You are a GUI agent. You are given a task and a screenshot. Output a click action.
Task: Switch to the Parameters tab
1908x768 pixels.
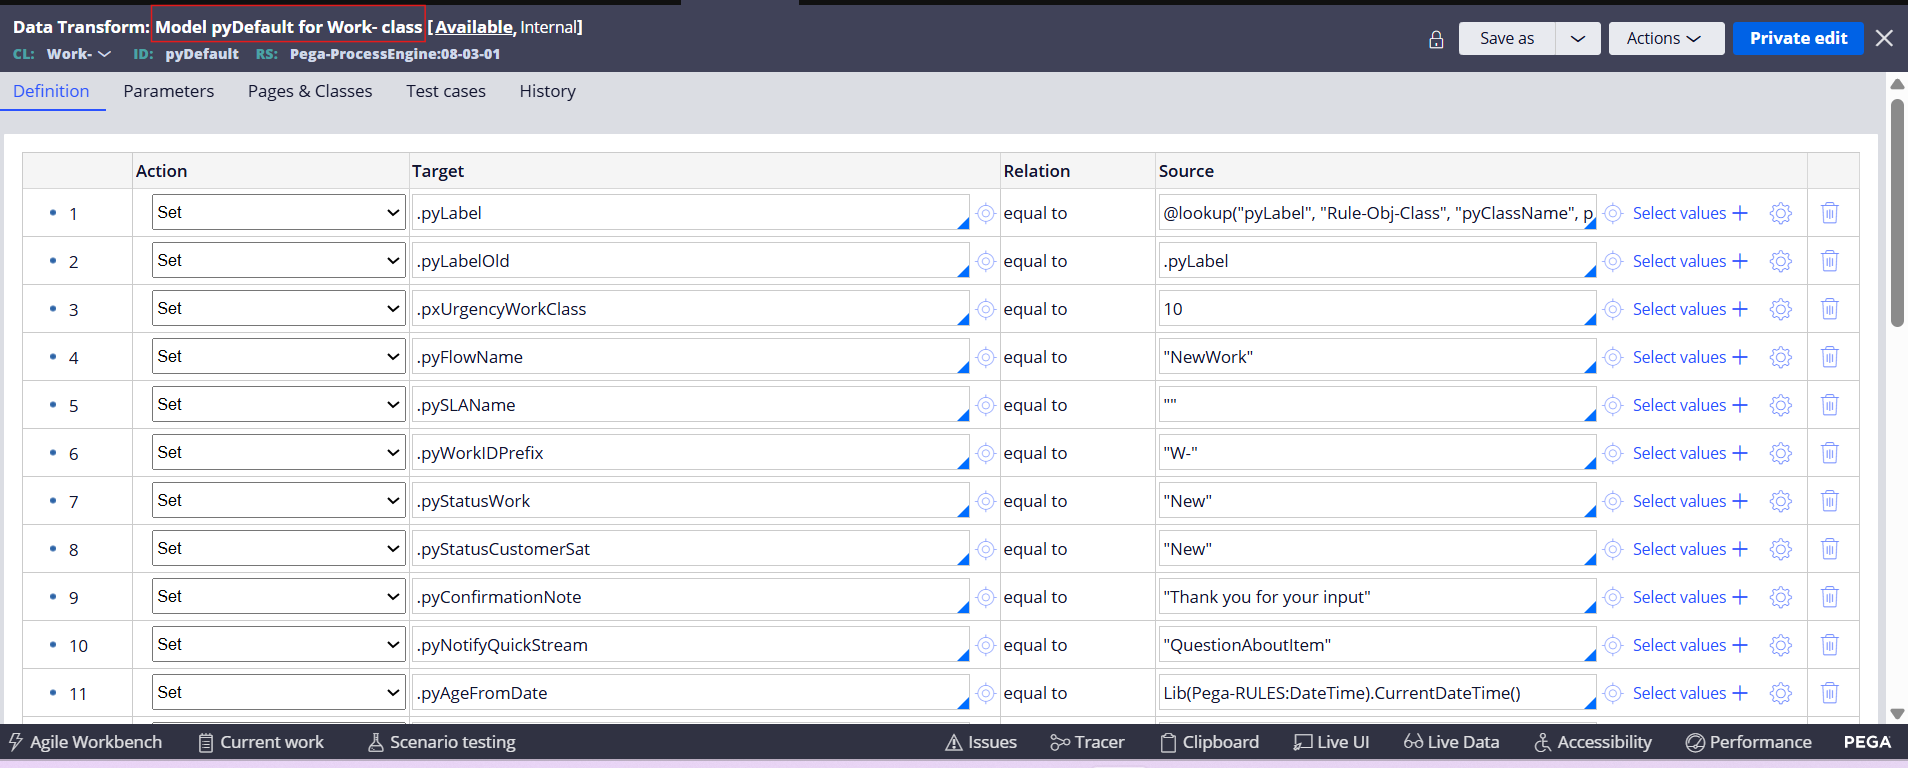[x=168, y=91]
